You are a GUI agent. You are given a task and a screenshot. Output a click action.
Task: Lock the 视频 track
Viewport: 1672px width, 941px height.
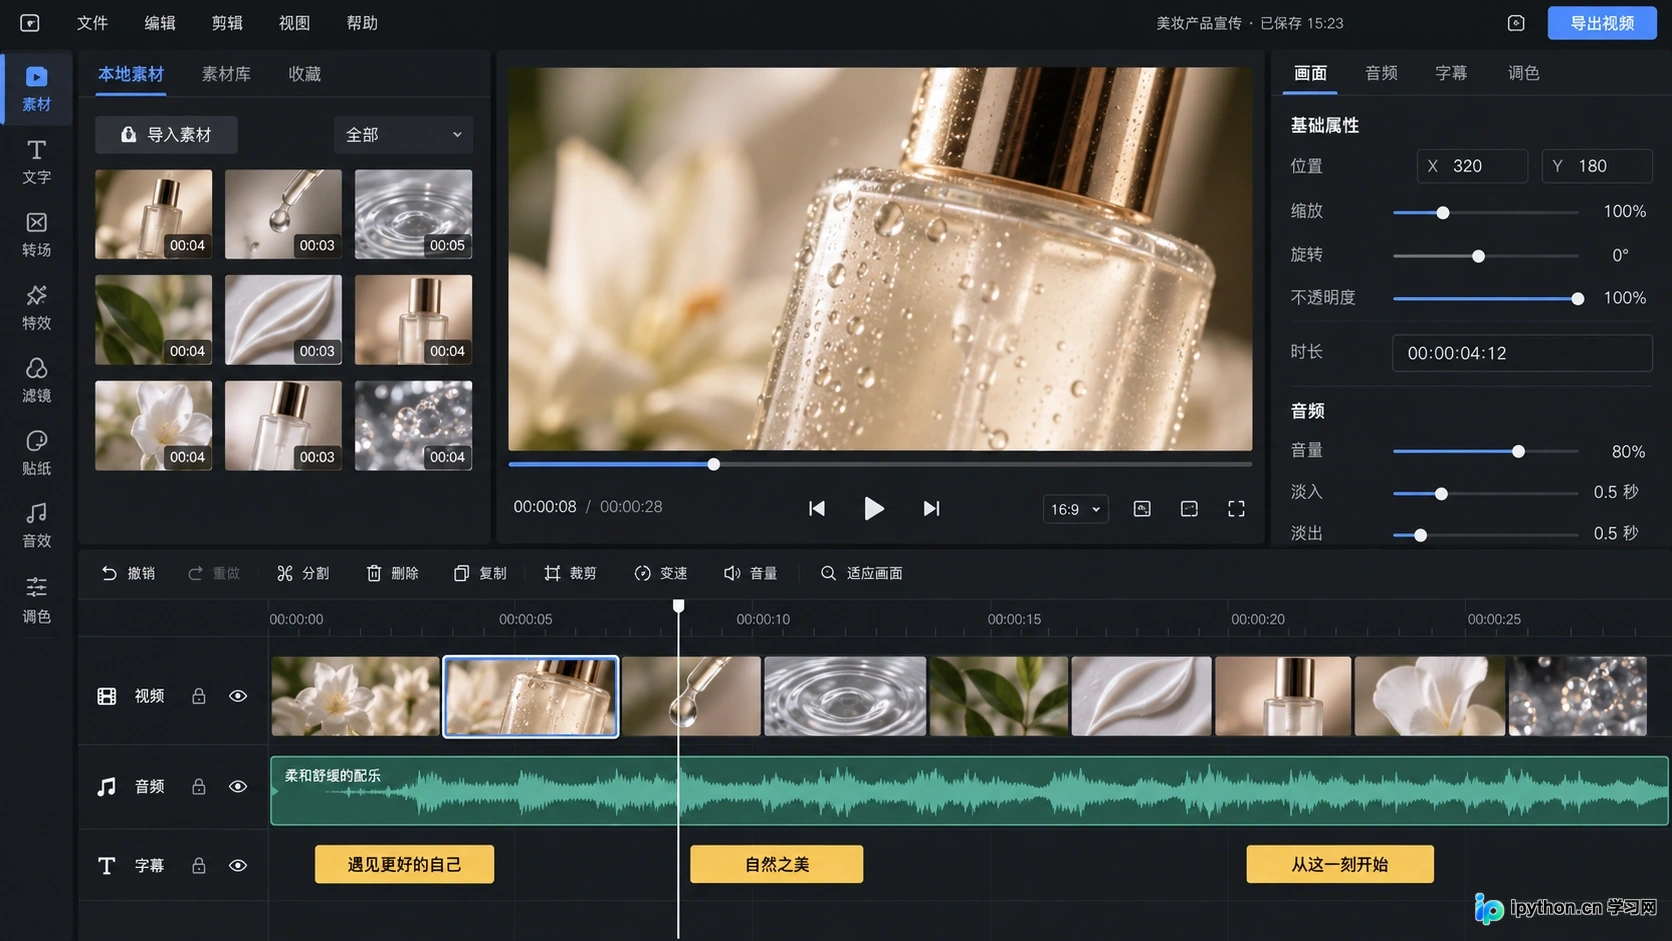[x=199, y=696]
